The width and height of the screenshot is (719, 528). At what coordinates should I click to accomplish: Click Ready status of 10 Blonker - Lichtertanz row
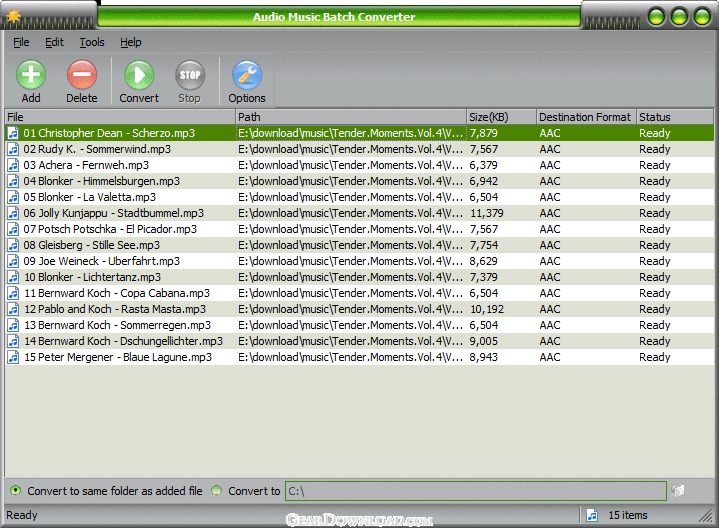[x=655, y=277]
